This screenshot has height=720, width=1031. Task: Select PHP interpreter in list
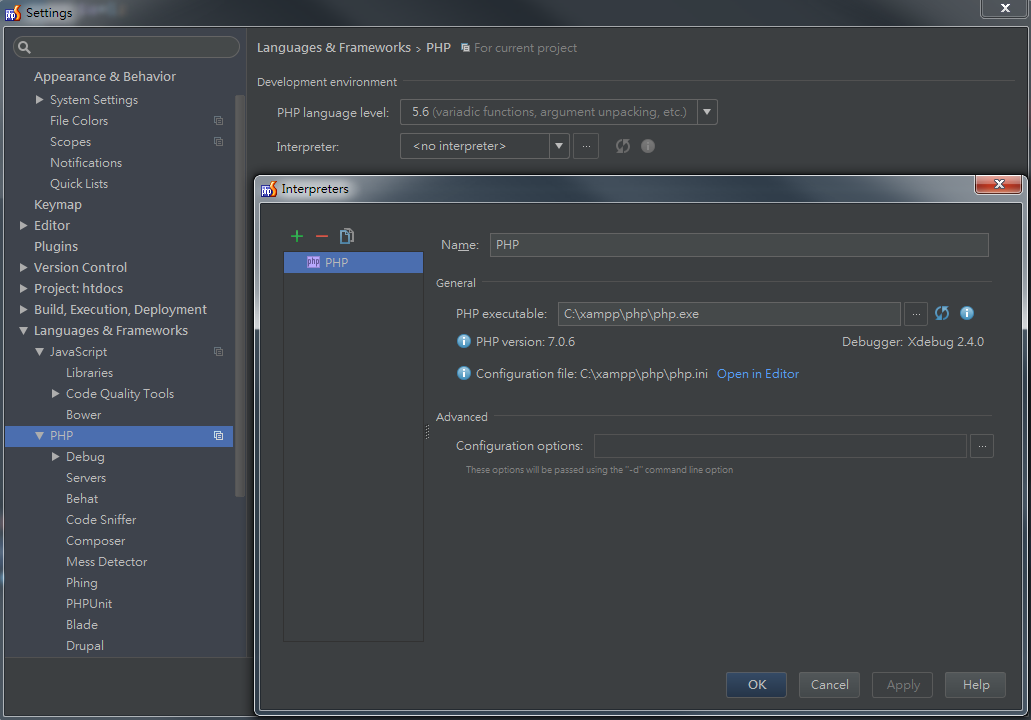pyautogui.click(x=354, y=262)
